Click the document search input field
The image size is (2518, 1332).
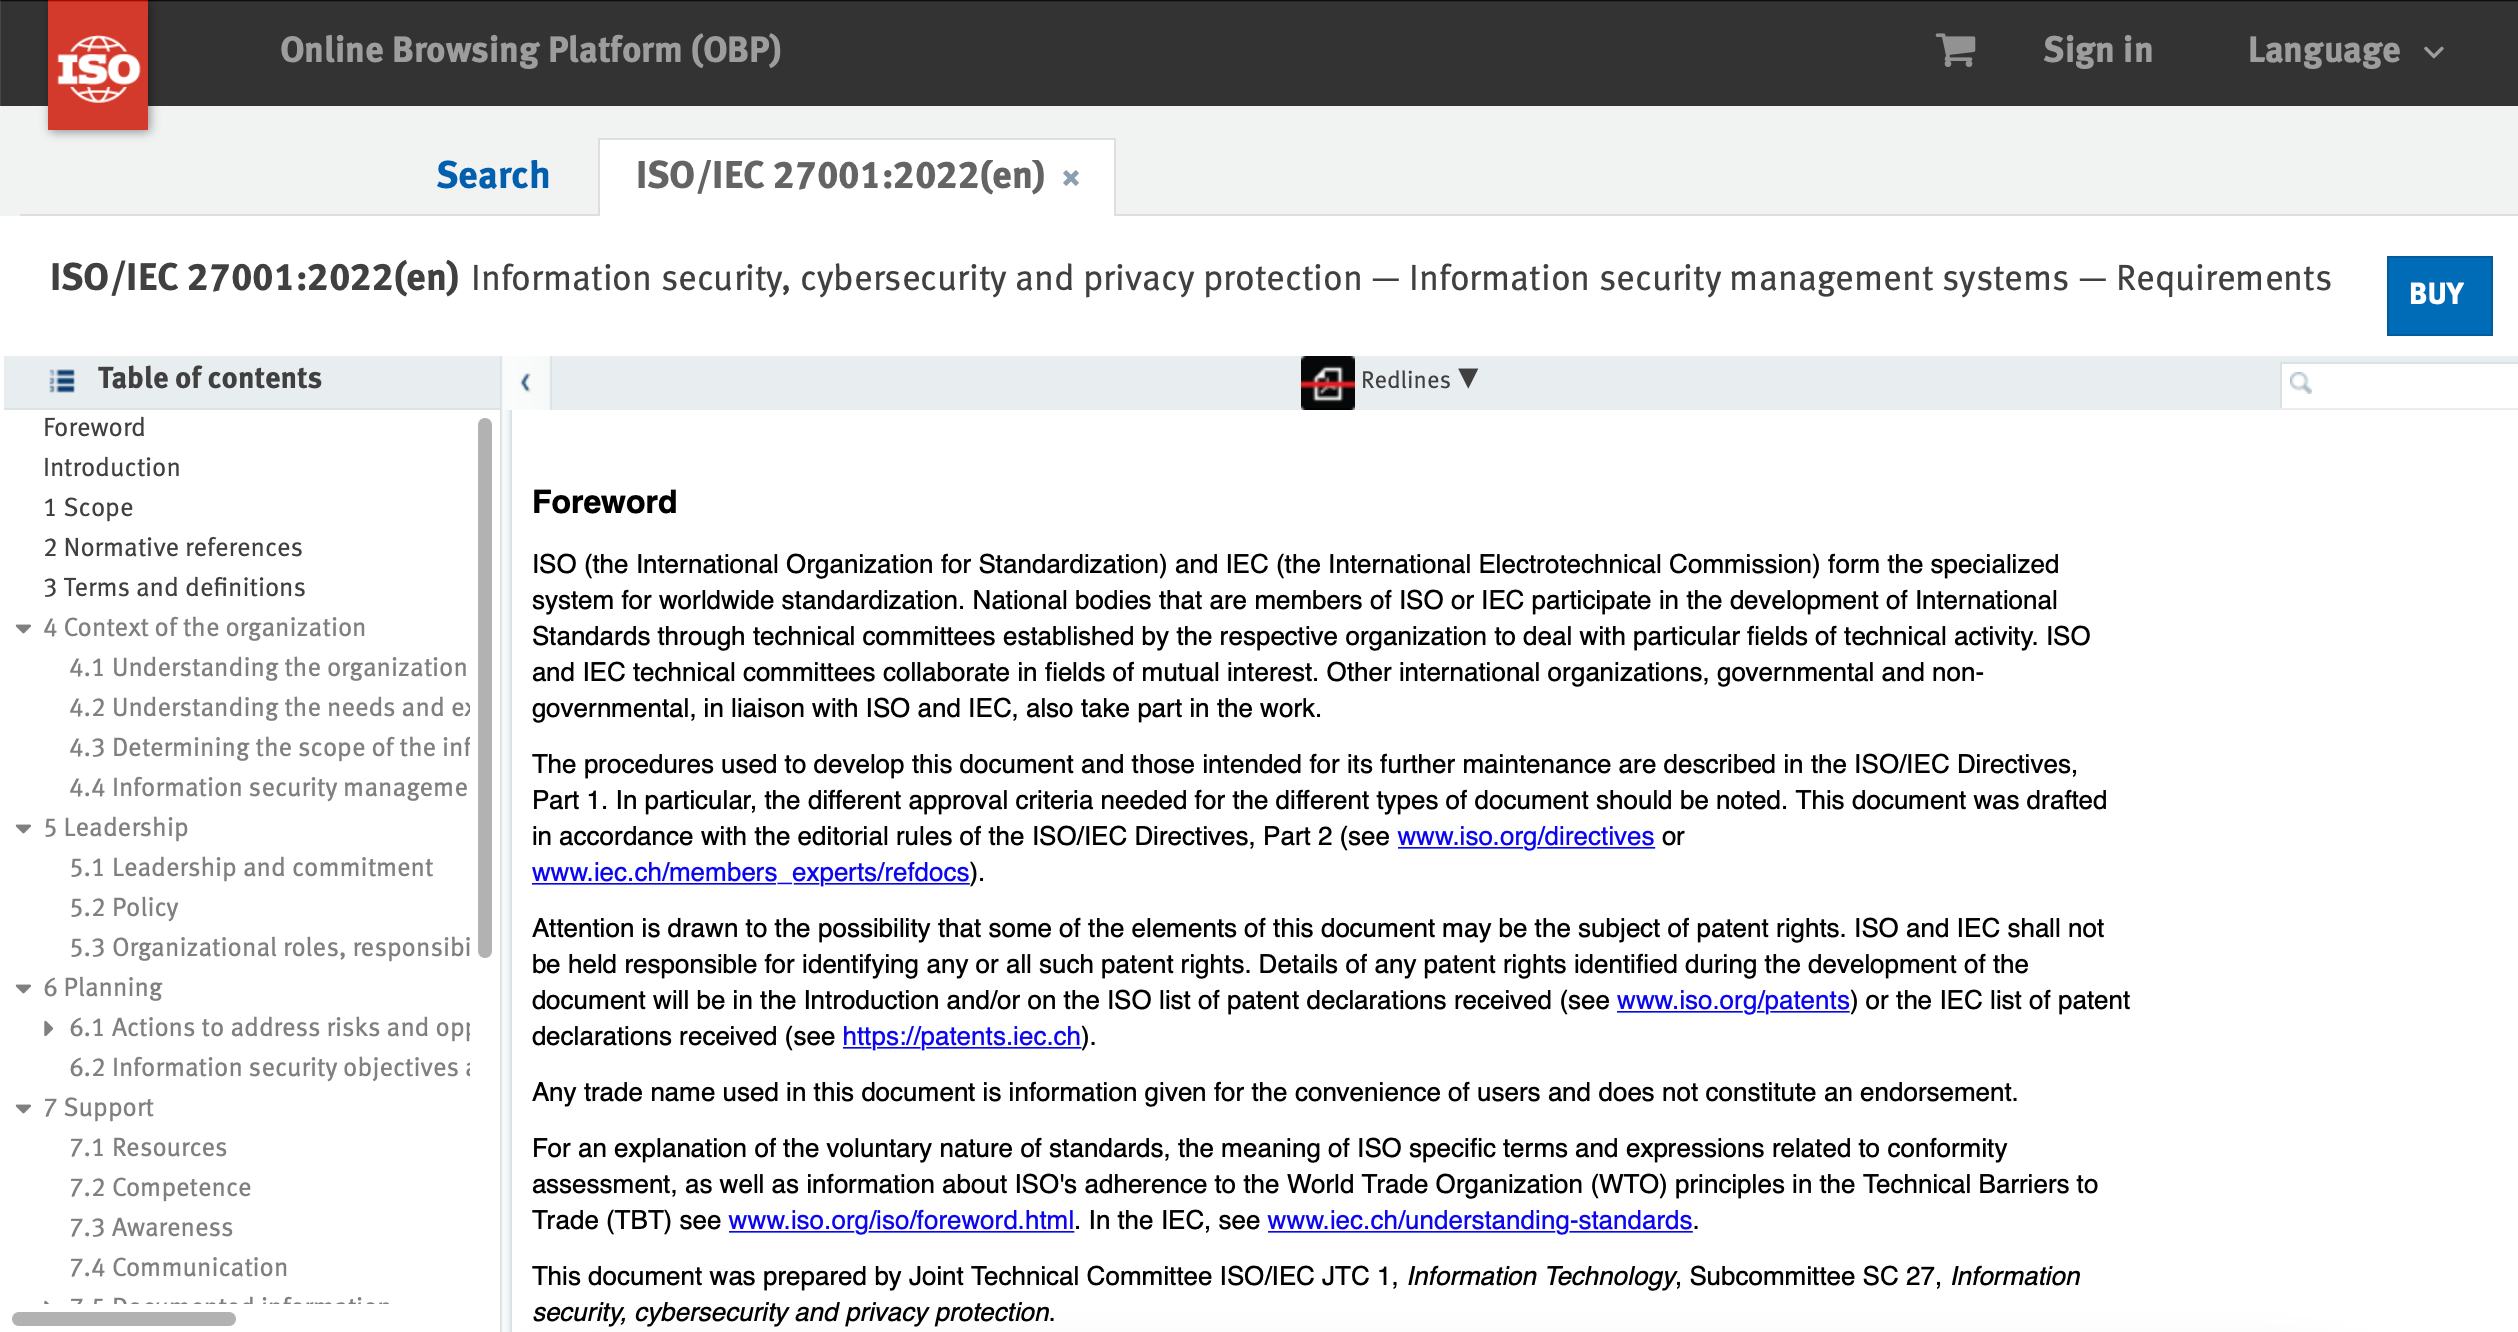coord(2400,382)
